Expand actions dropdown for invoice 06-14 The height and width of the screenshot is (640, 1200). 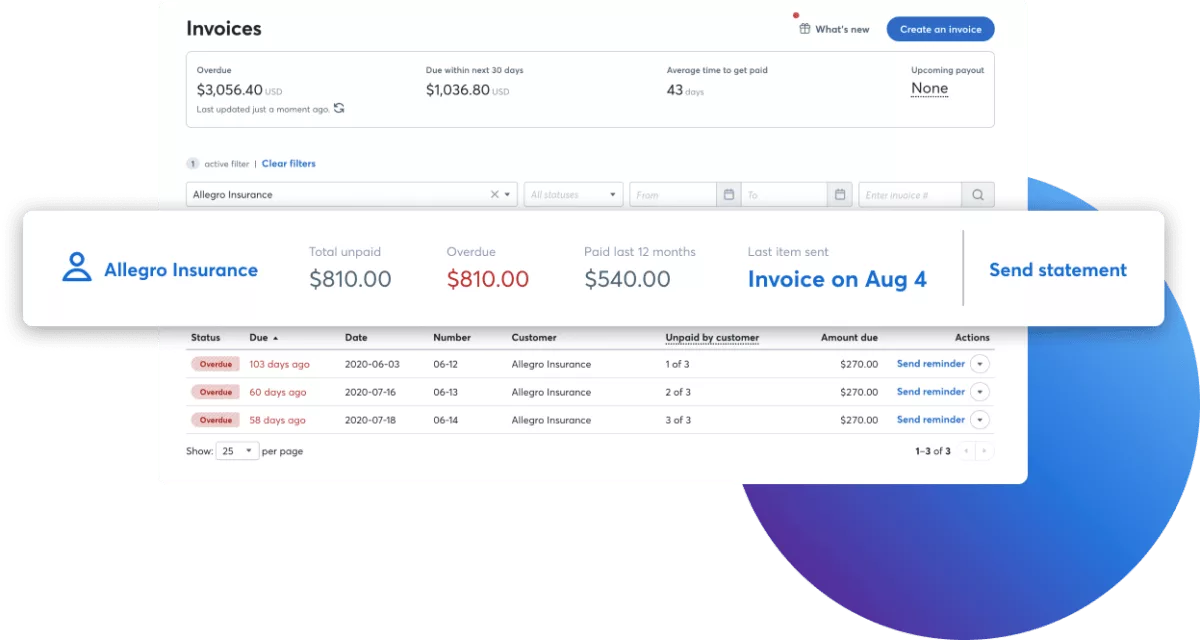coord(980,420)
